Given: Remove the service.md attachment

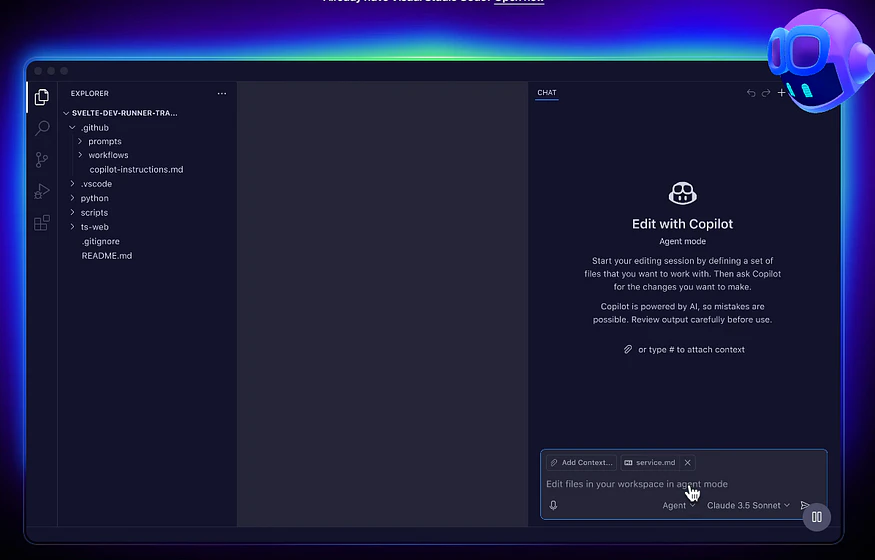Looking at the screenshot, I should pyautogui.click(x=688, y=462).
